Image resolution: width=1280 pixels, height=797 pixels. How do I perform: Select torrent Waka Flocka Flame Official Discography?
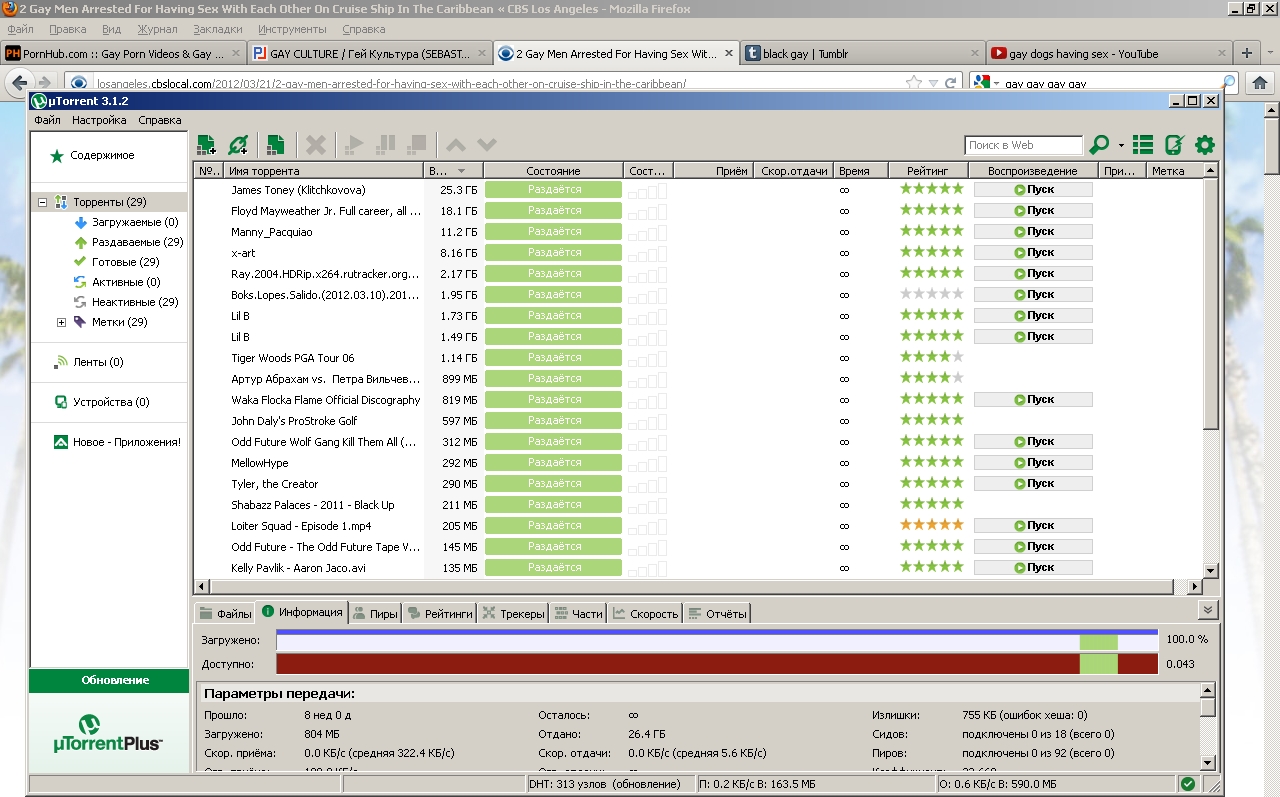click(x=326, y=400)
